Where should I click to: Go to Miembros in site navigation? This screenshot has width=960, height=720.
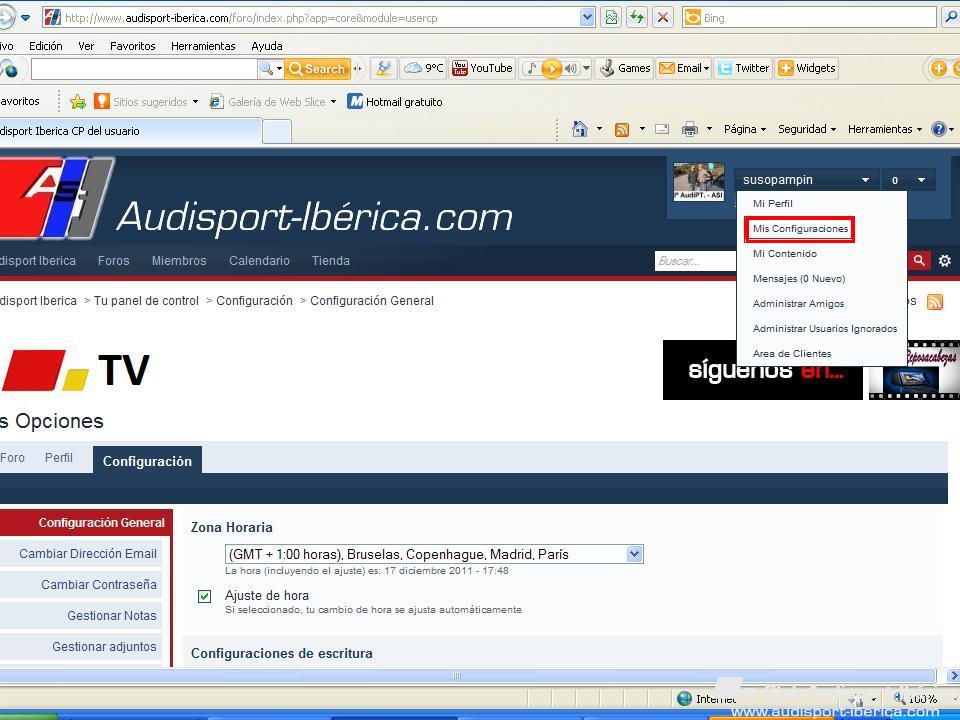(179, 261)
